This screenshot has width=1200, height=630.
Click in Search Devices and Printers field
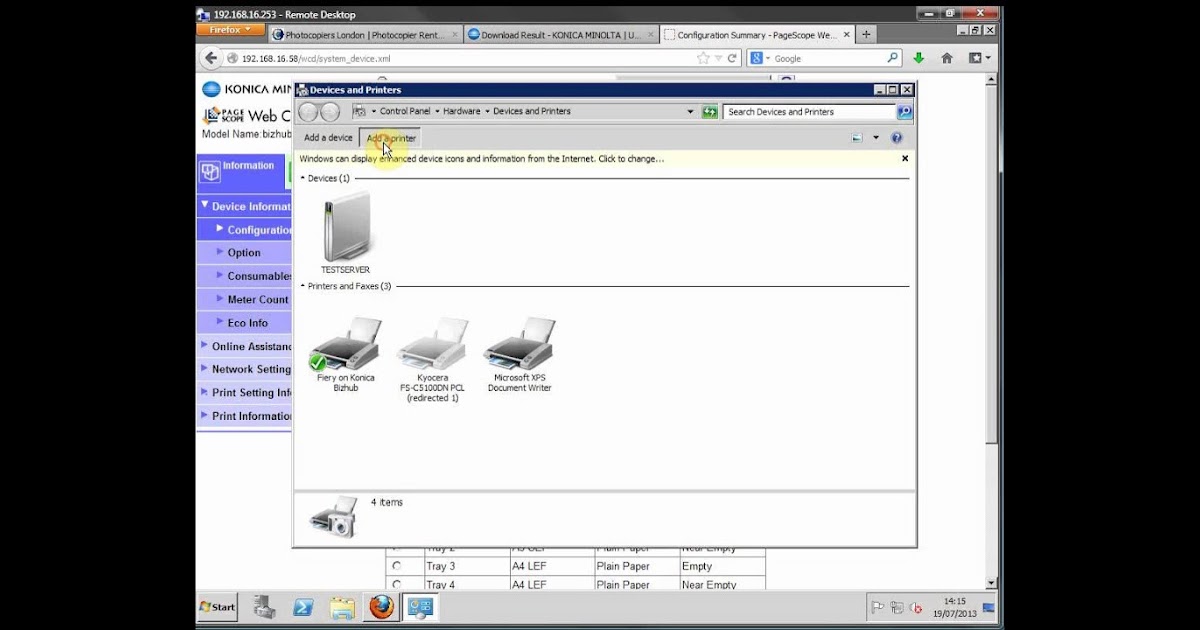point(808,112)
